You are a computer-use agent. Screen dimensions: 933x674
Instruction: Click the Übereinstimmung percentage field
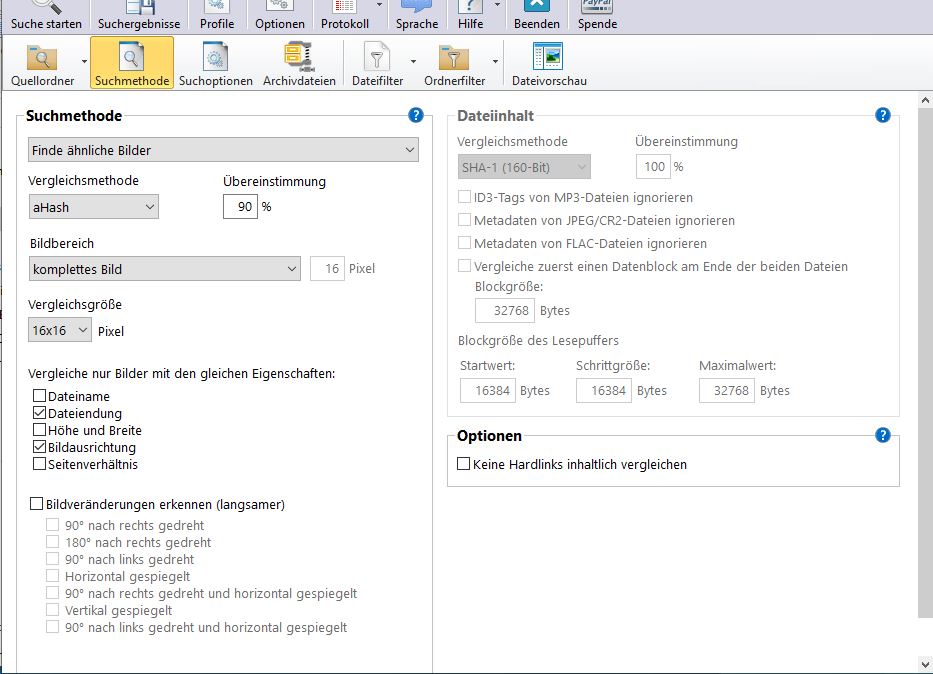[240, 207]
